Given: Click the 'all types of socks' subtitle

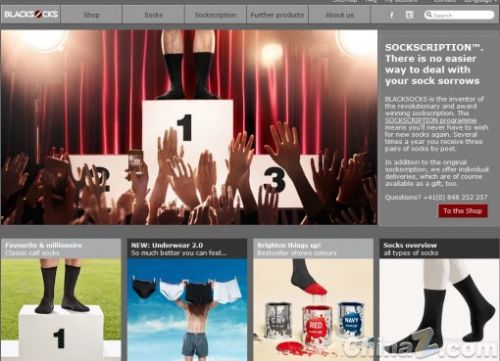Looking at the screenshot, I should (x=411, y=253).
